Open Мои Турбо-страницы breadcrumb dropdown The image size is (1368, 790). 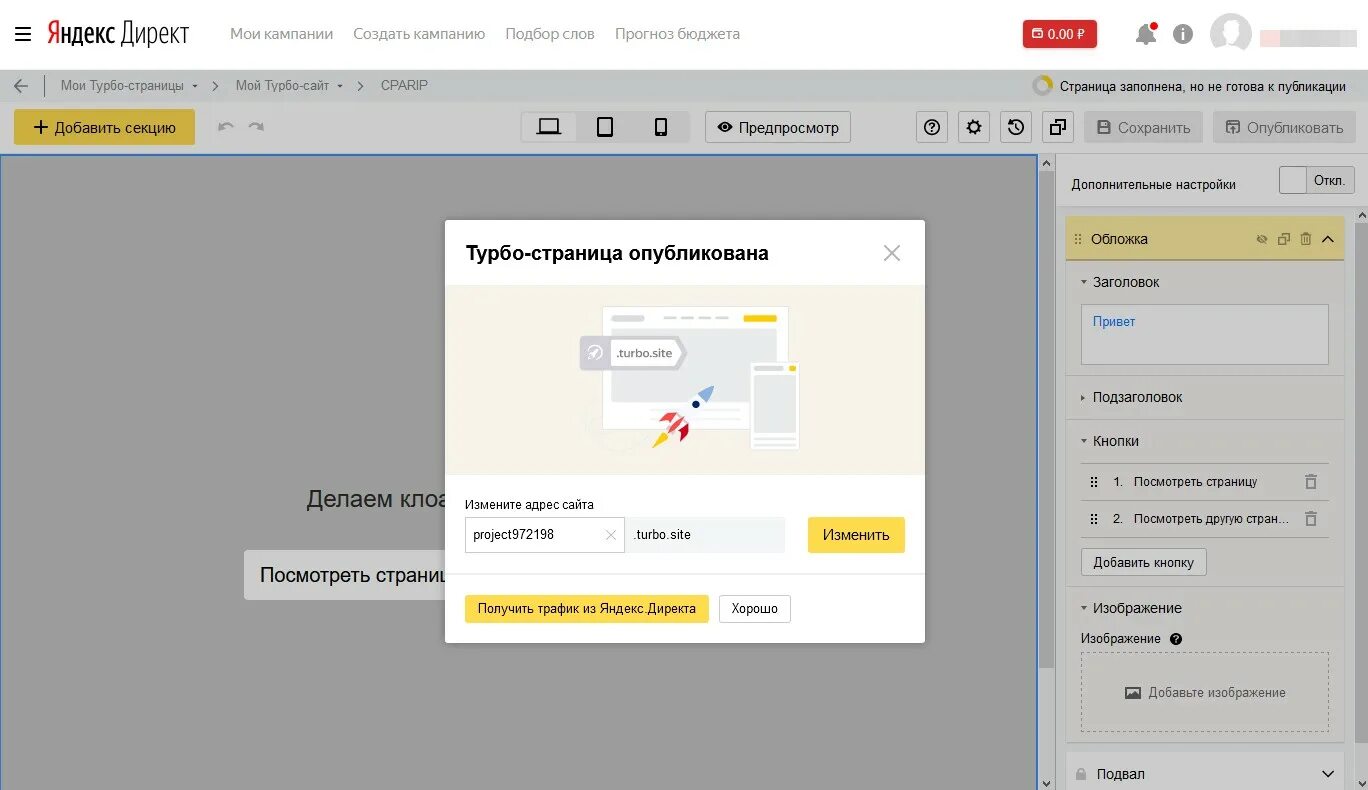click(x=129, y=86)
